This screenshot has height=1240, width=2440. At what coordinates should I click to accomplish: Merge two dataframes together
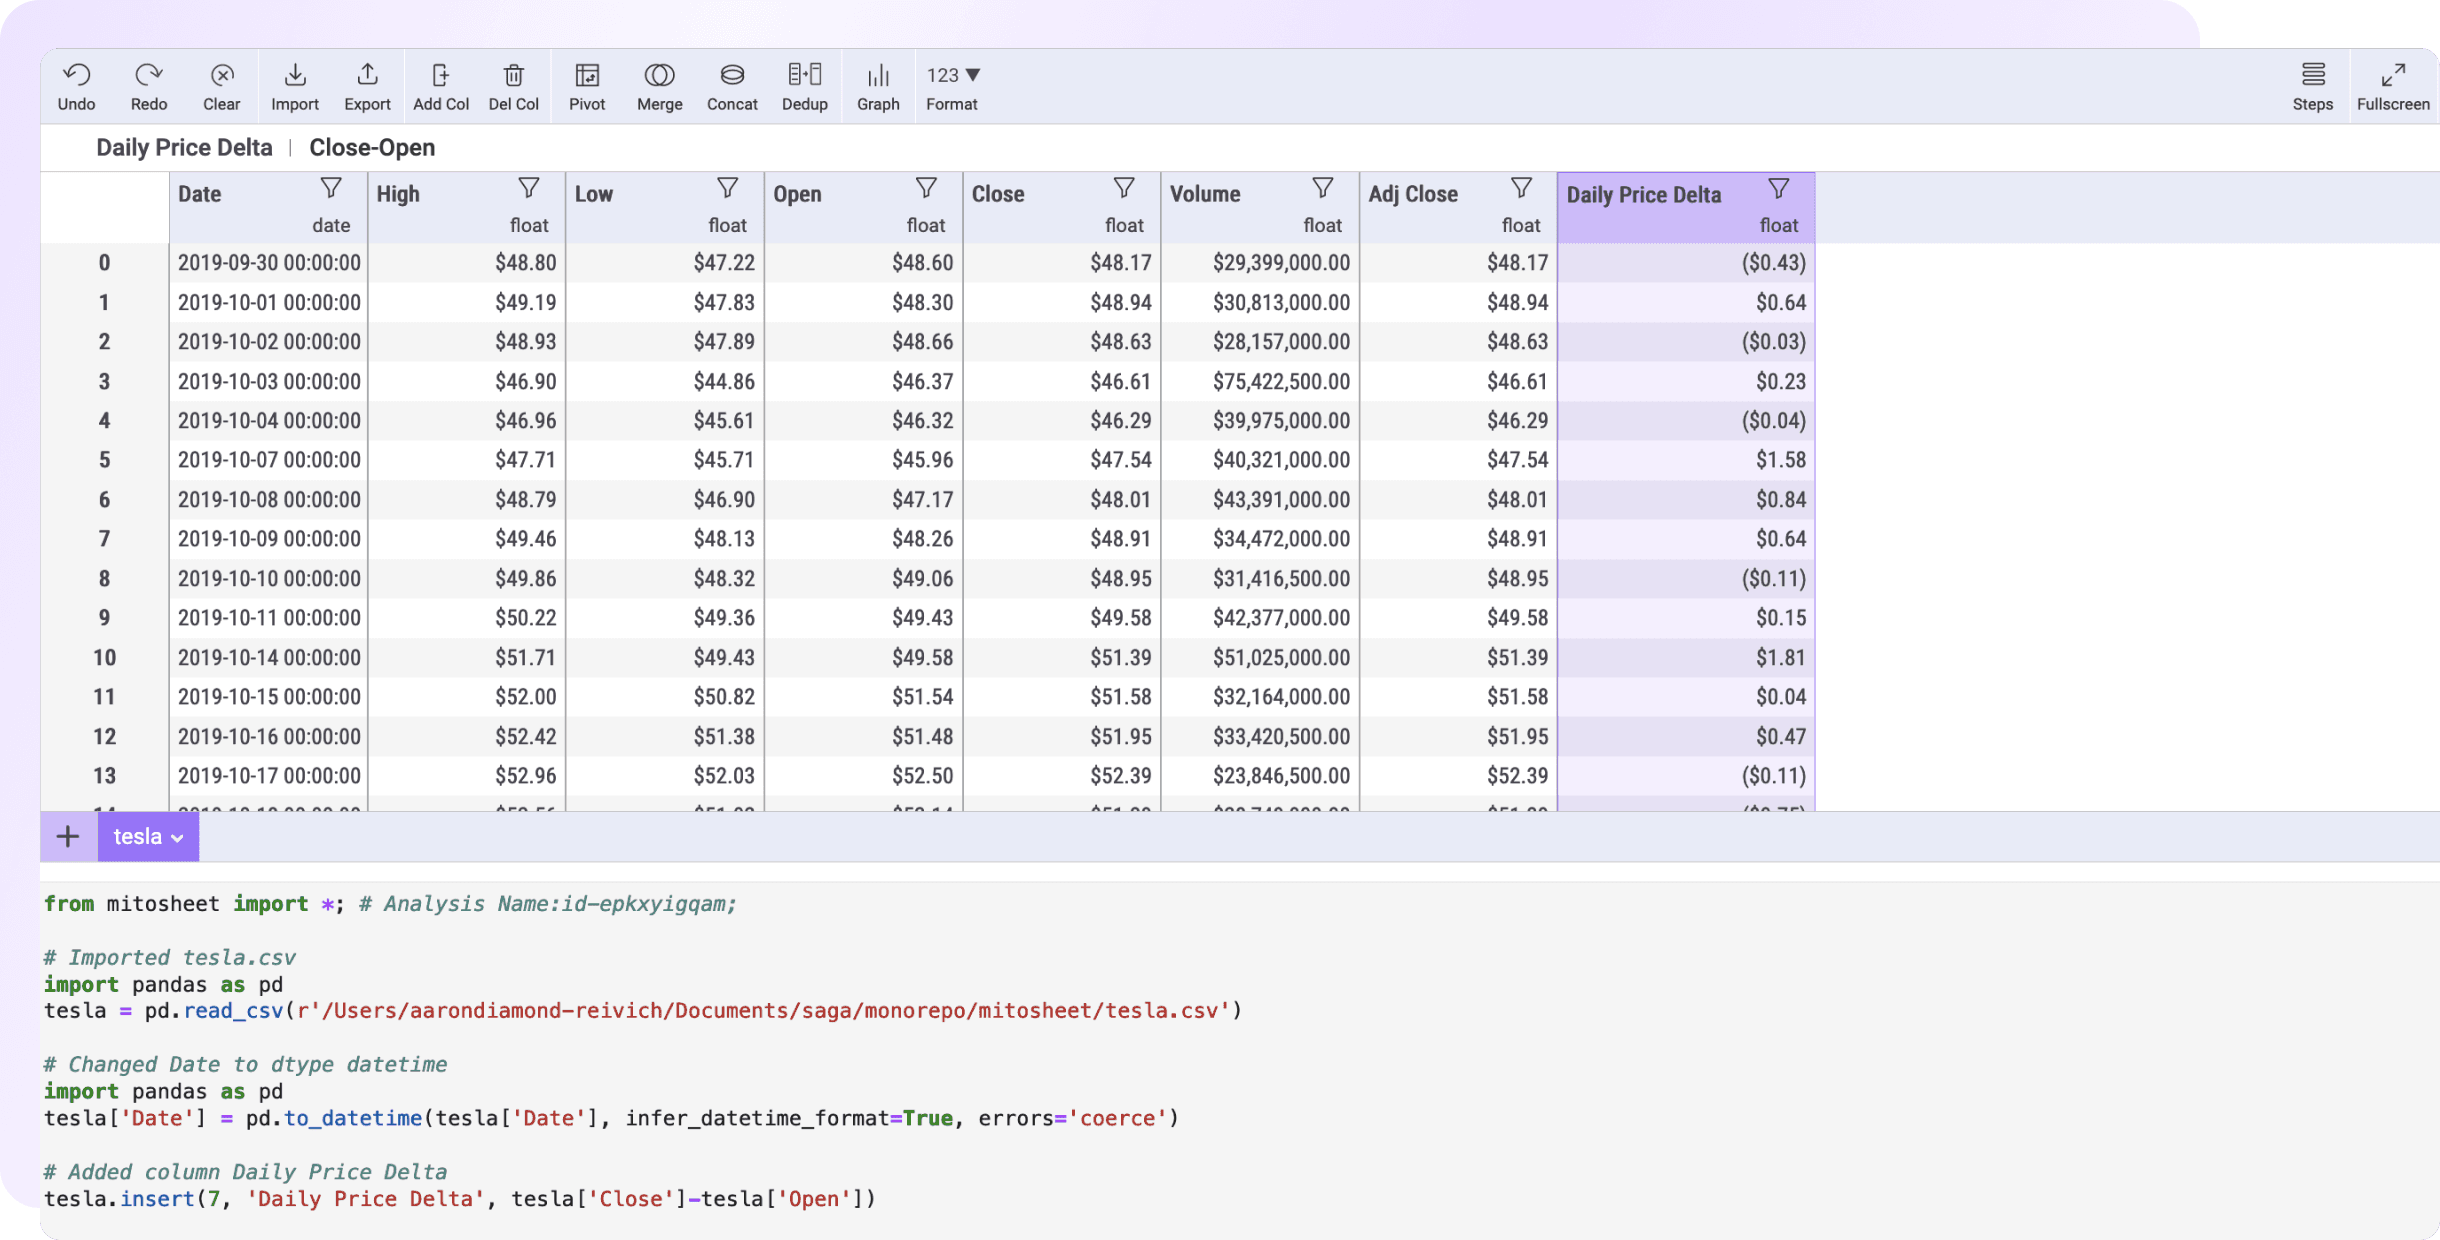tap(658, 85)
